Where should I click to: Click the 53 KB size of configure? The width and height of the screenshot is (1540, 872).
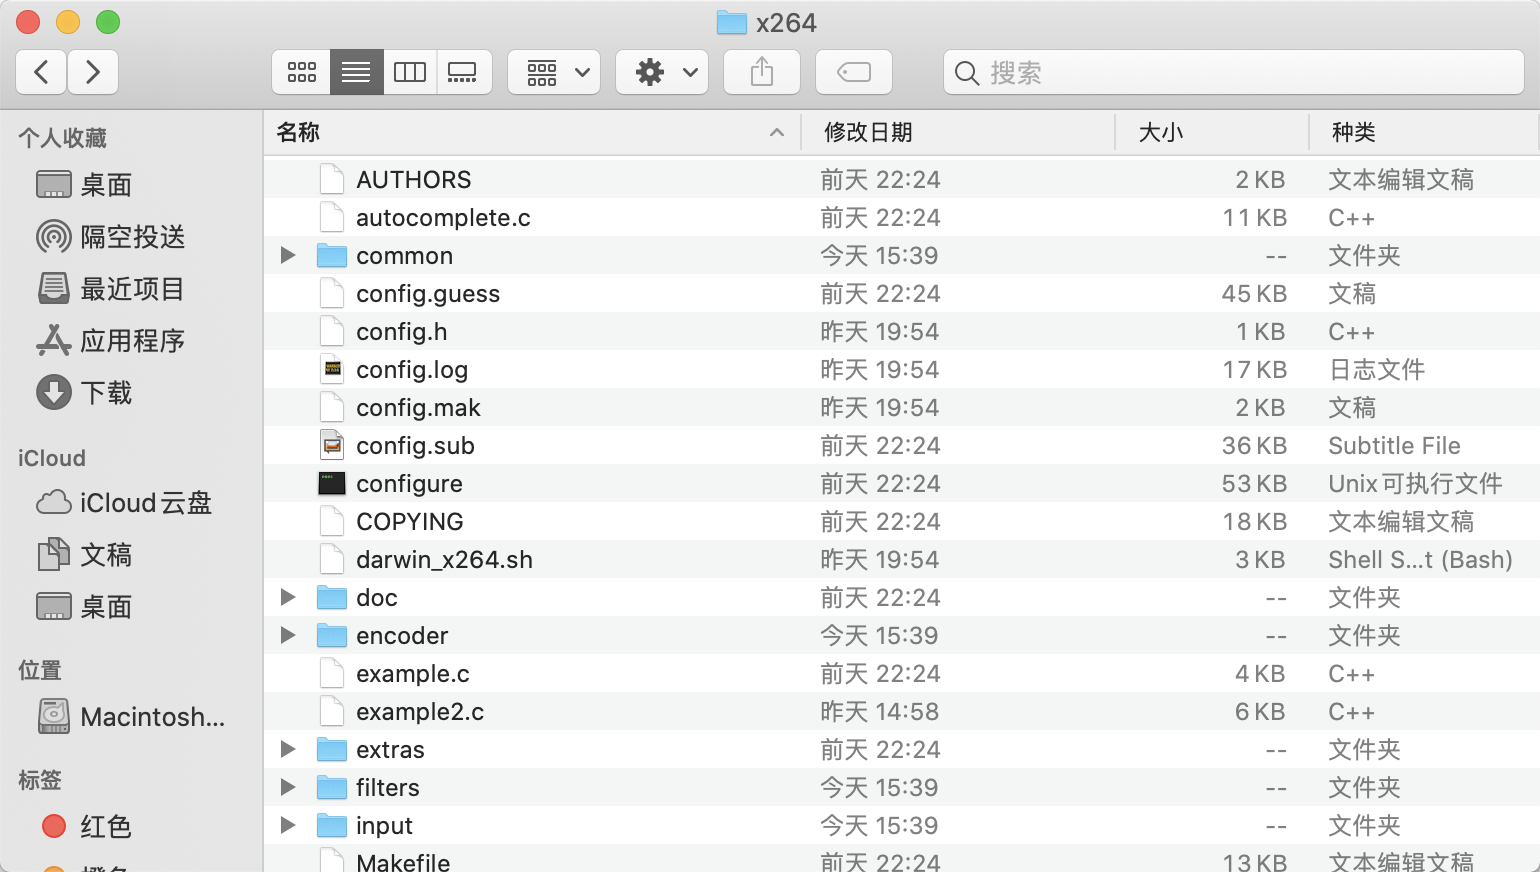[1254, 484]
